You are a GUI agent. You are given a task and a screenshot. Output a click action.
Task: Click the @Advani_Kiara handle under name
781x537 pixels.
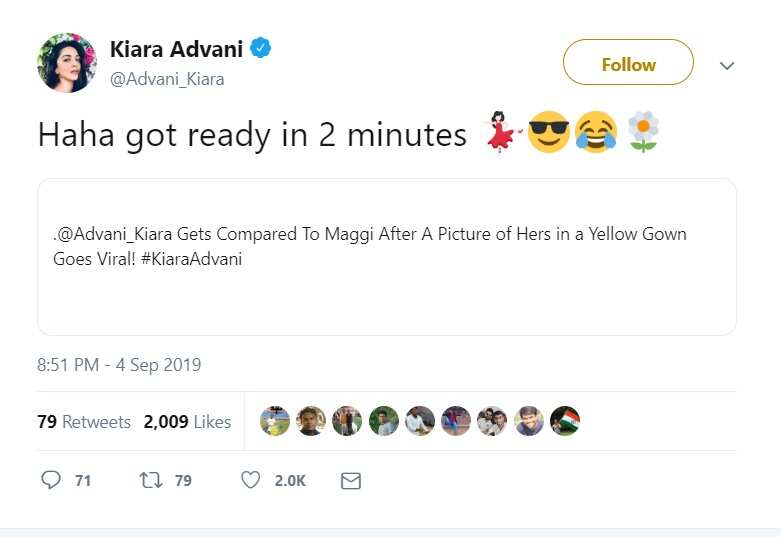coord(167,79)
